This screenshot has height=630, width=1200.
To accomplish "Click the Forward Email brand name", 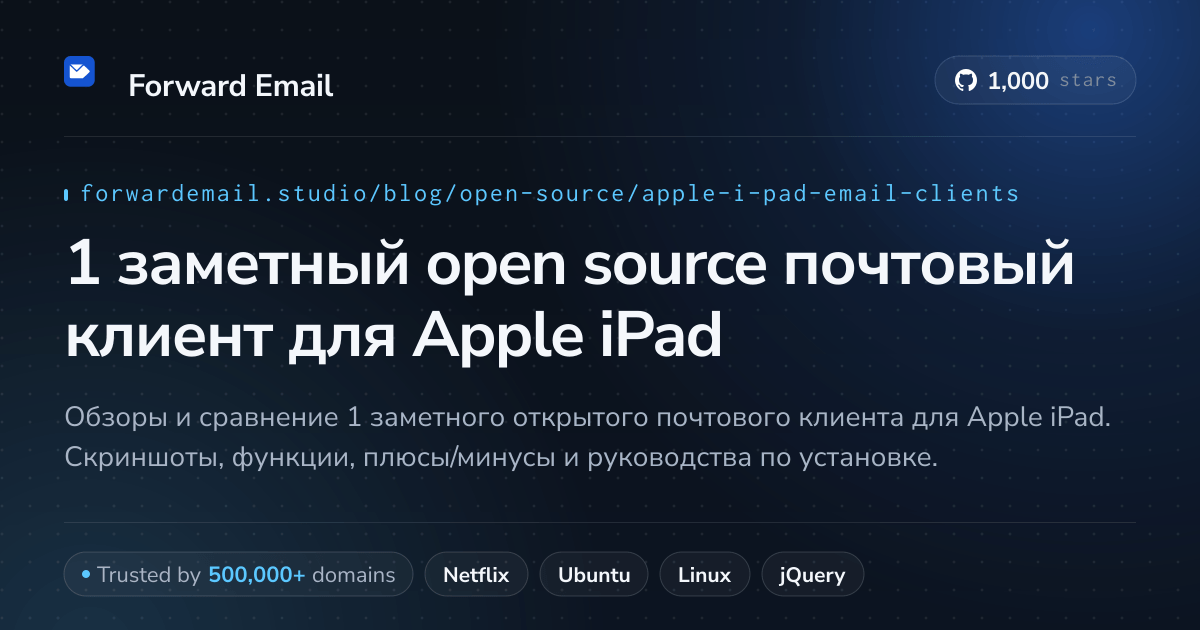I will point(231,86).
